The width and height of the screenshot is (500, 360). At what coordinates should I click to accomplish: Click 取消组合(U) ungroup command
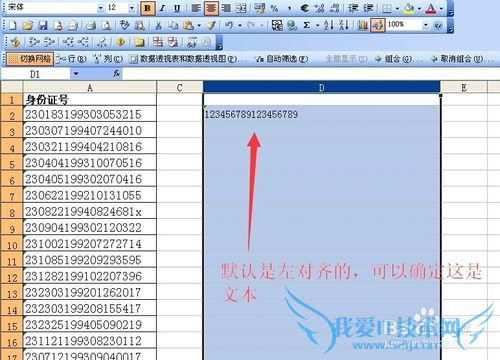point(462,59)
